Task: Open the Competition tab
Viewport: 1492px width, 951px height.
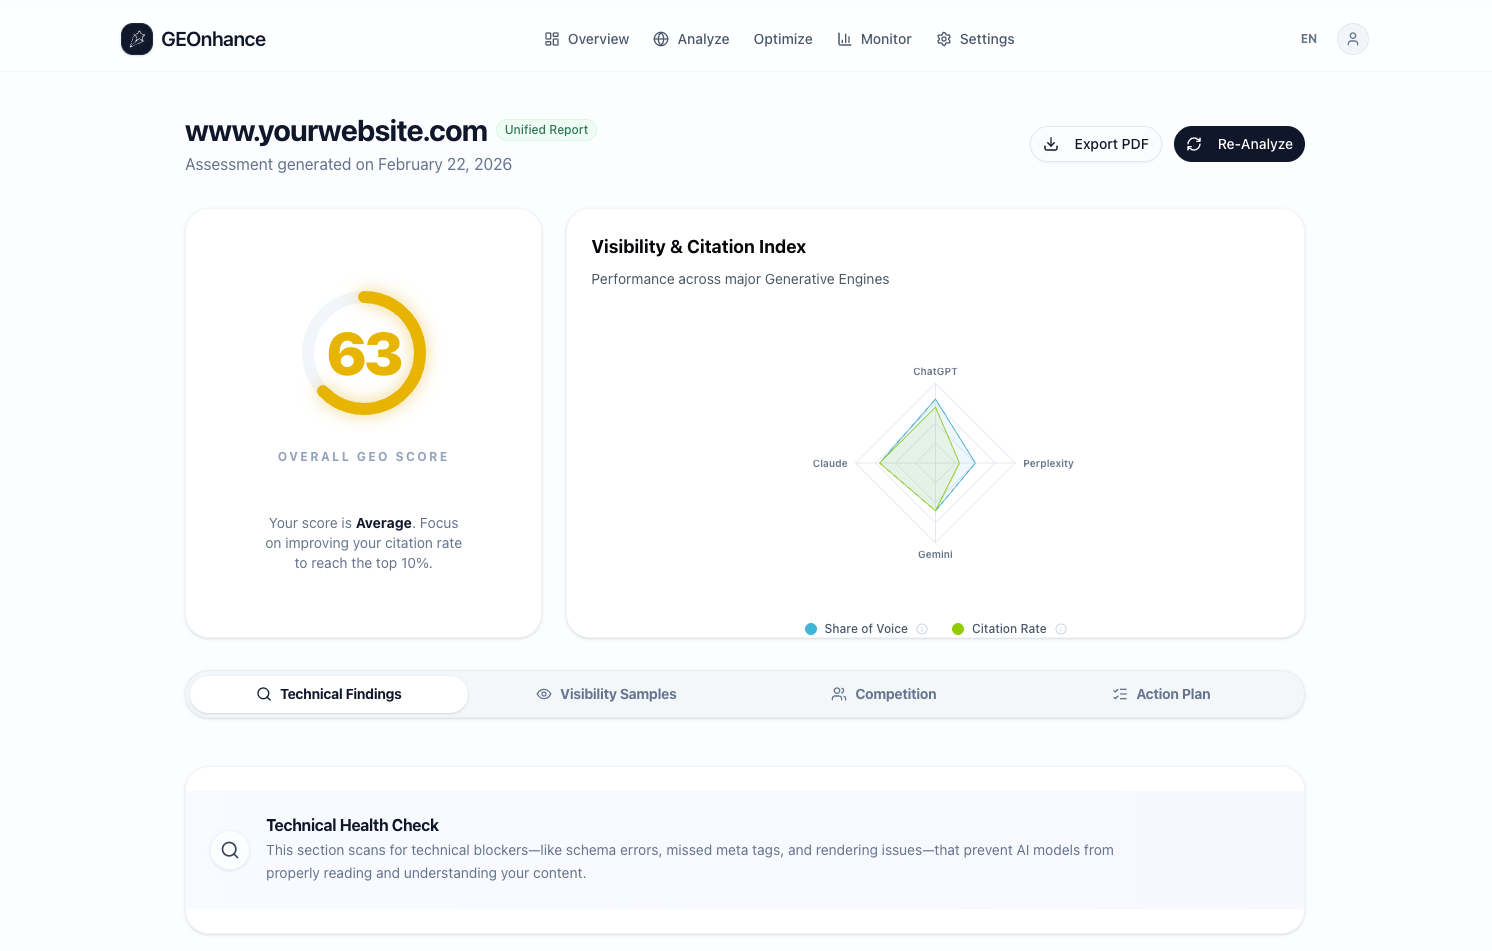Action: [884, 693]
